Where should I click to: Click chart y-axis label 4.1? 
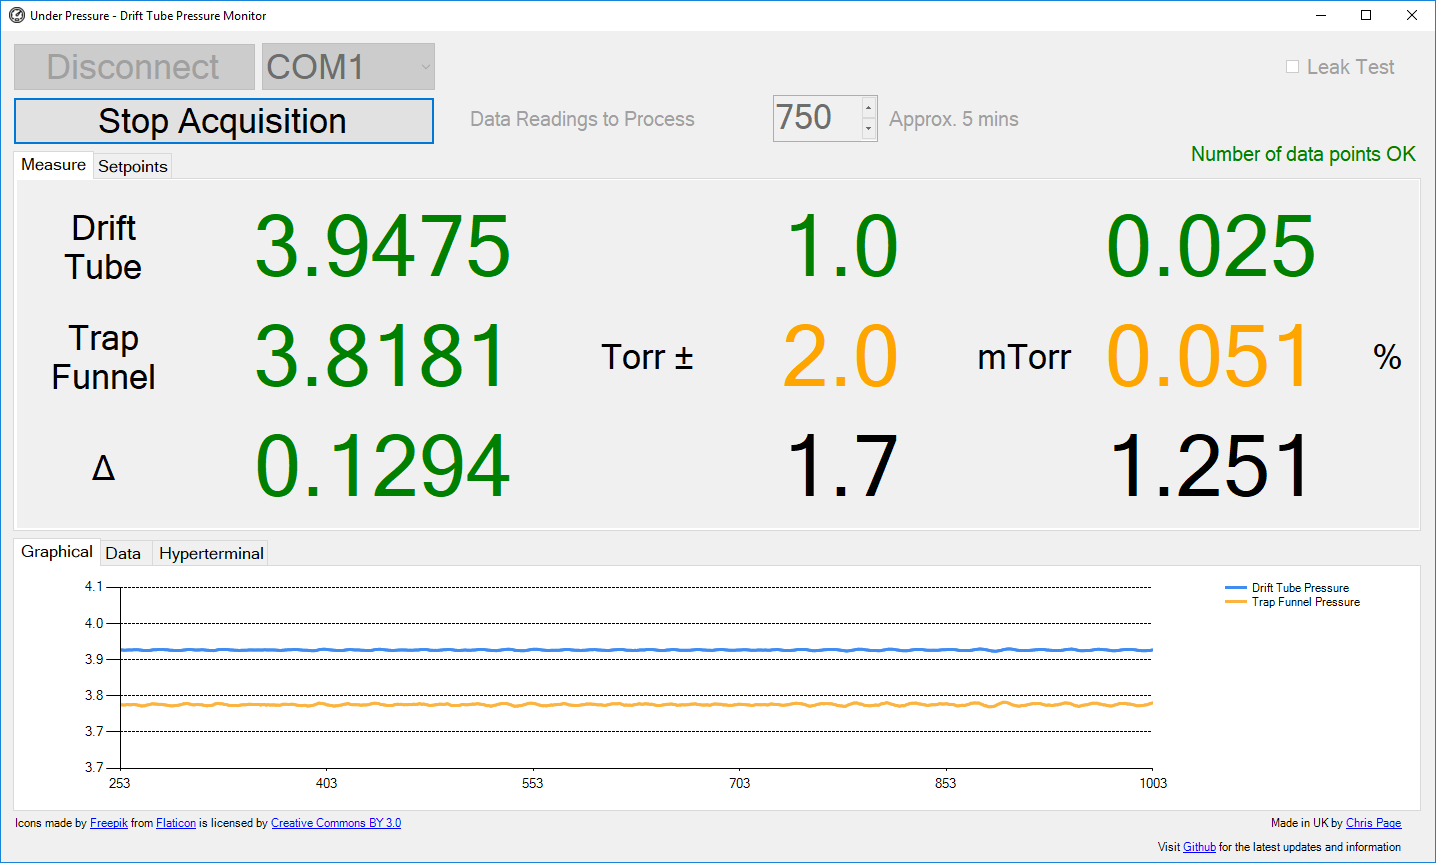[x=94, y=586]
